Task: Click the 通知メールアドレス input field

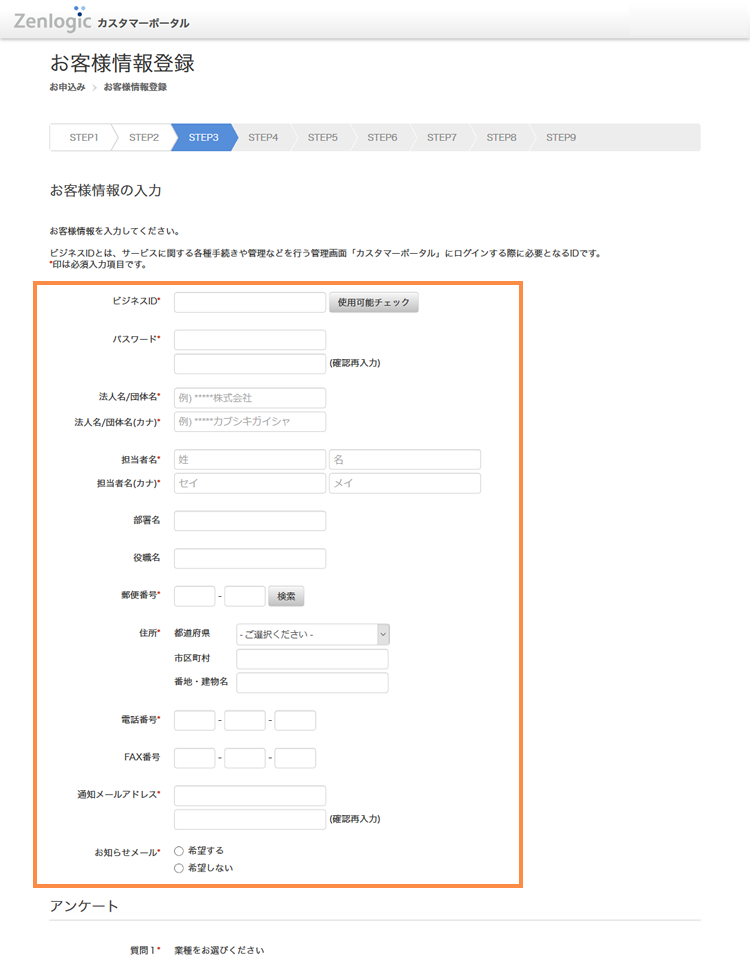Action: (250, 796)
